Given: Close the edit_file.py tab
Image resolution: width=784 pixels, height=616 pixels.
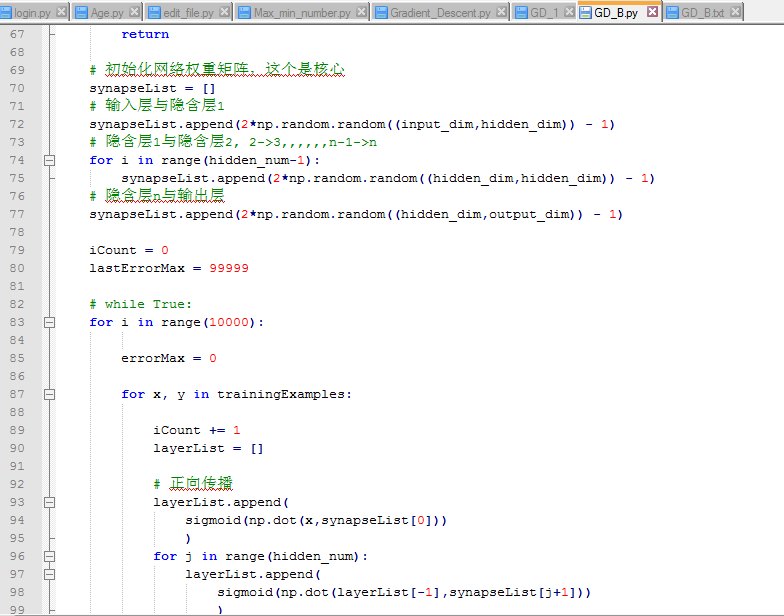Looking at the screenshot, I should point(225,12).
